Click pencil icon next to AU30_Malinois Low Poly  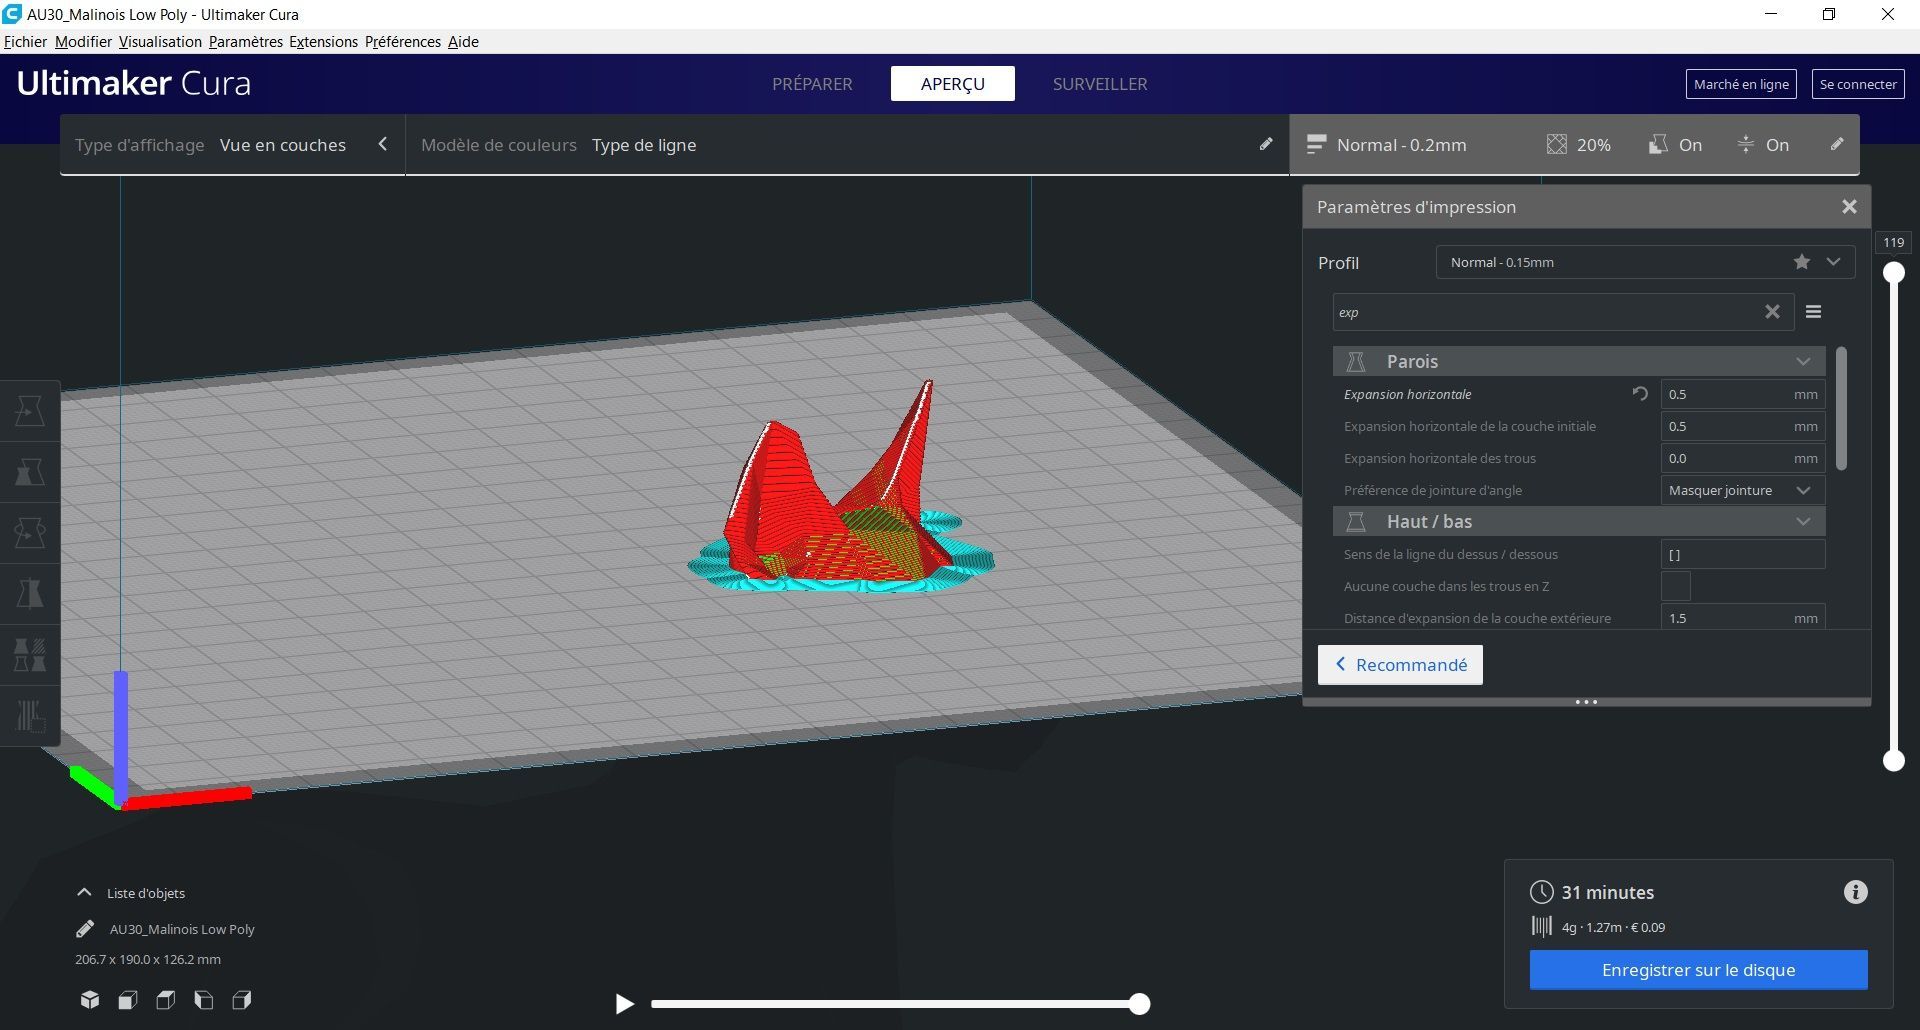(85, 929)
